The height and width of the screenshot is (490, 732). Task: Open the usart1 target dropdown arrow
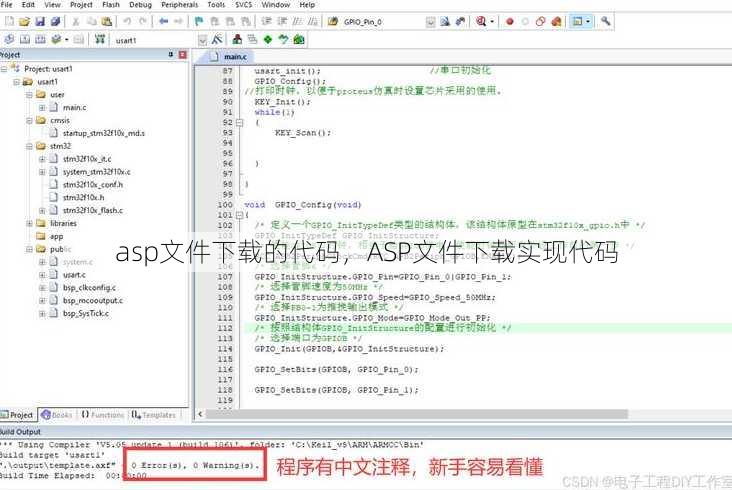coord(202,40)
